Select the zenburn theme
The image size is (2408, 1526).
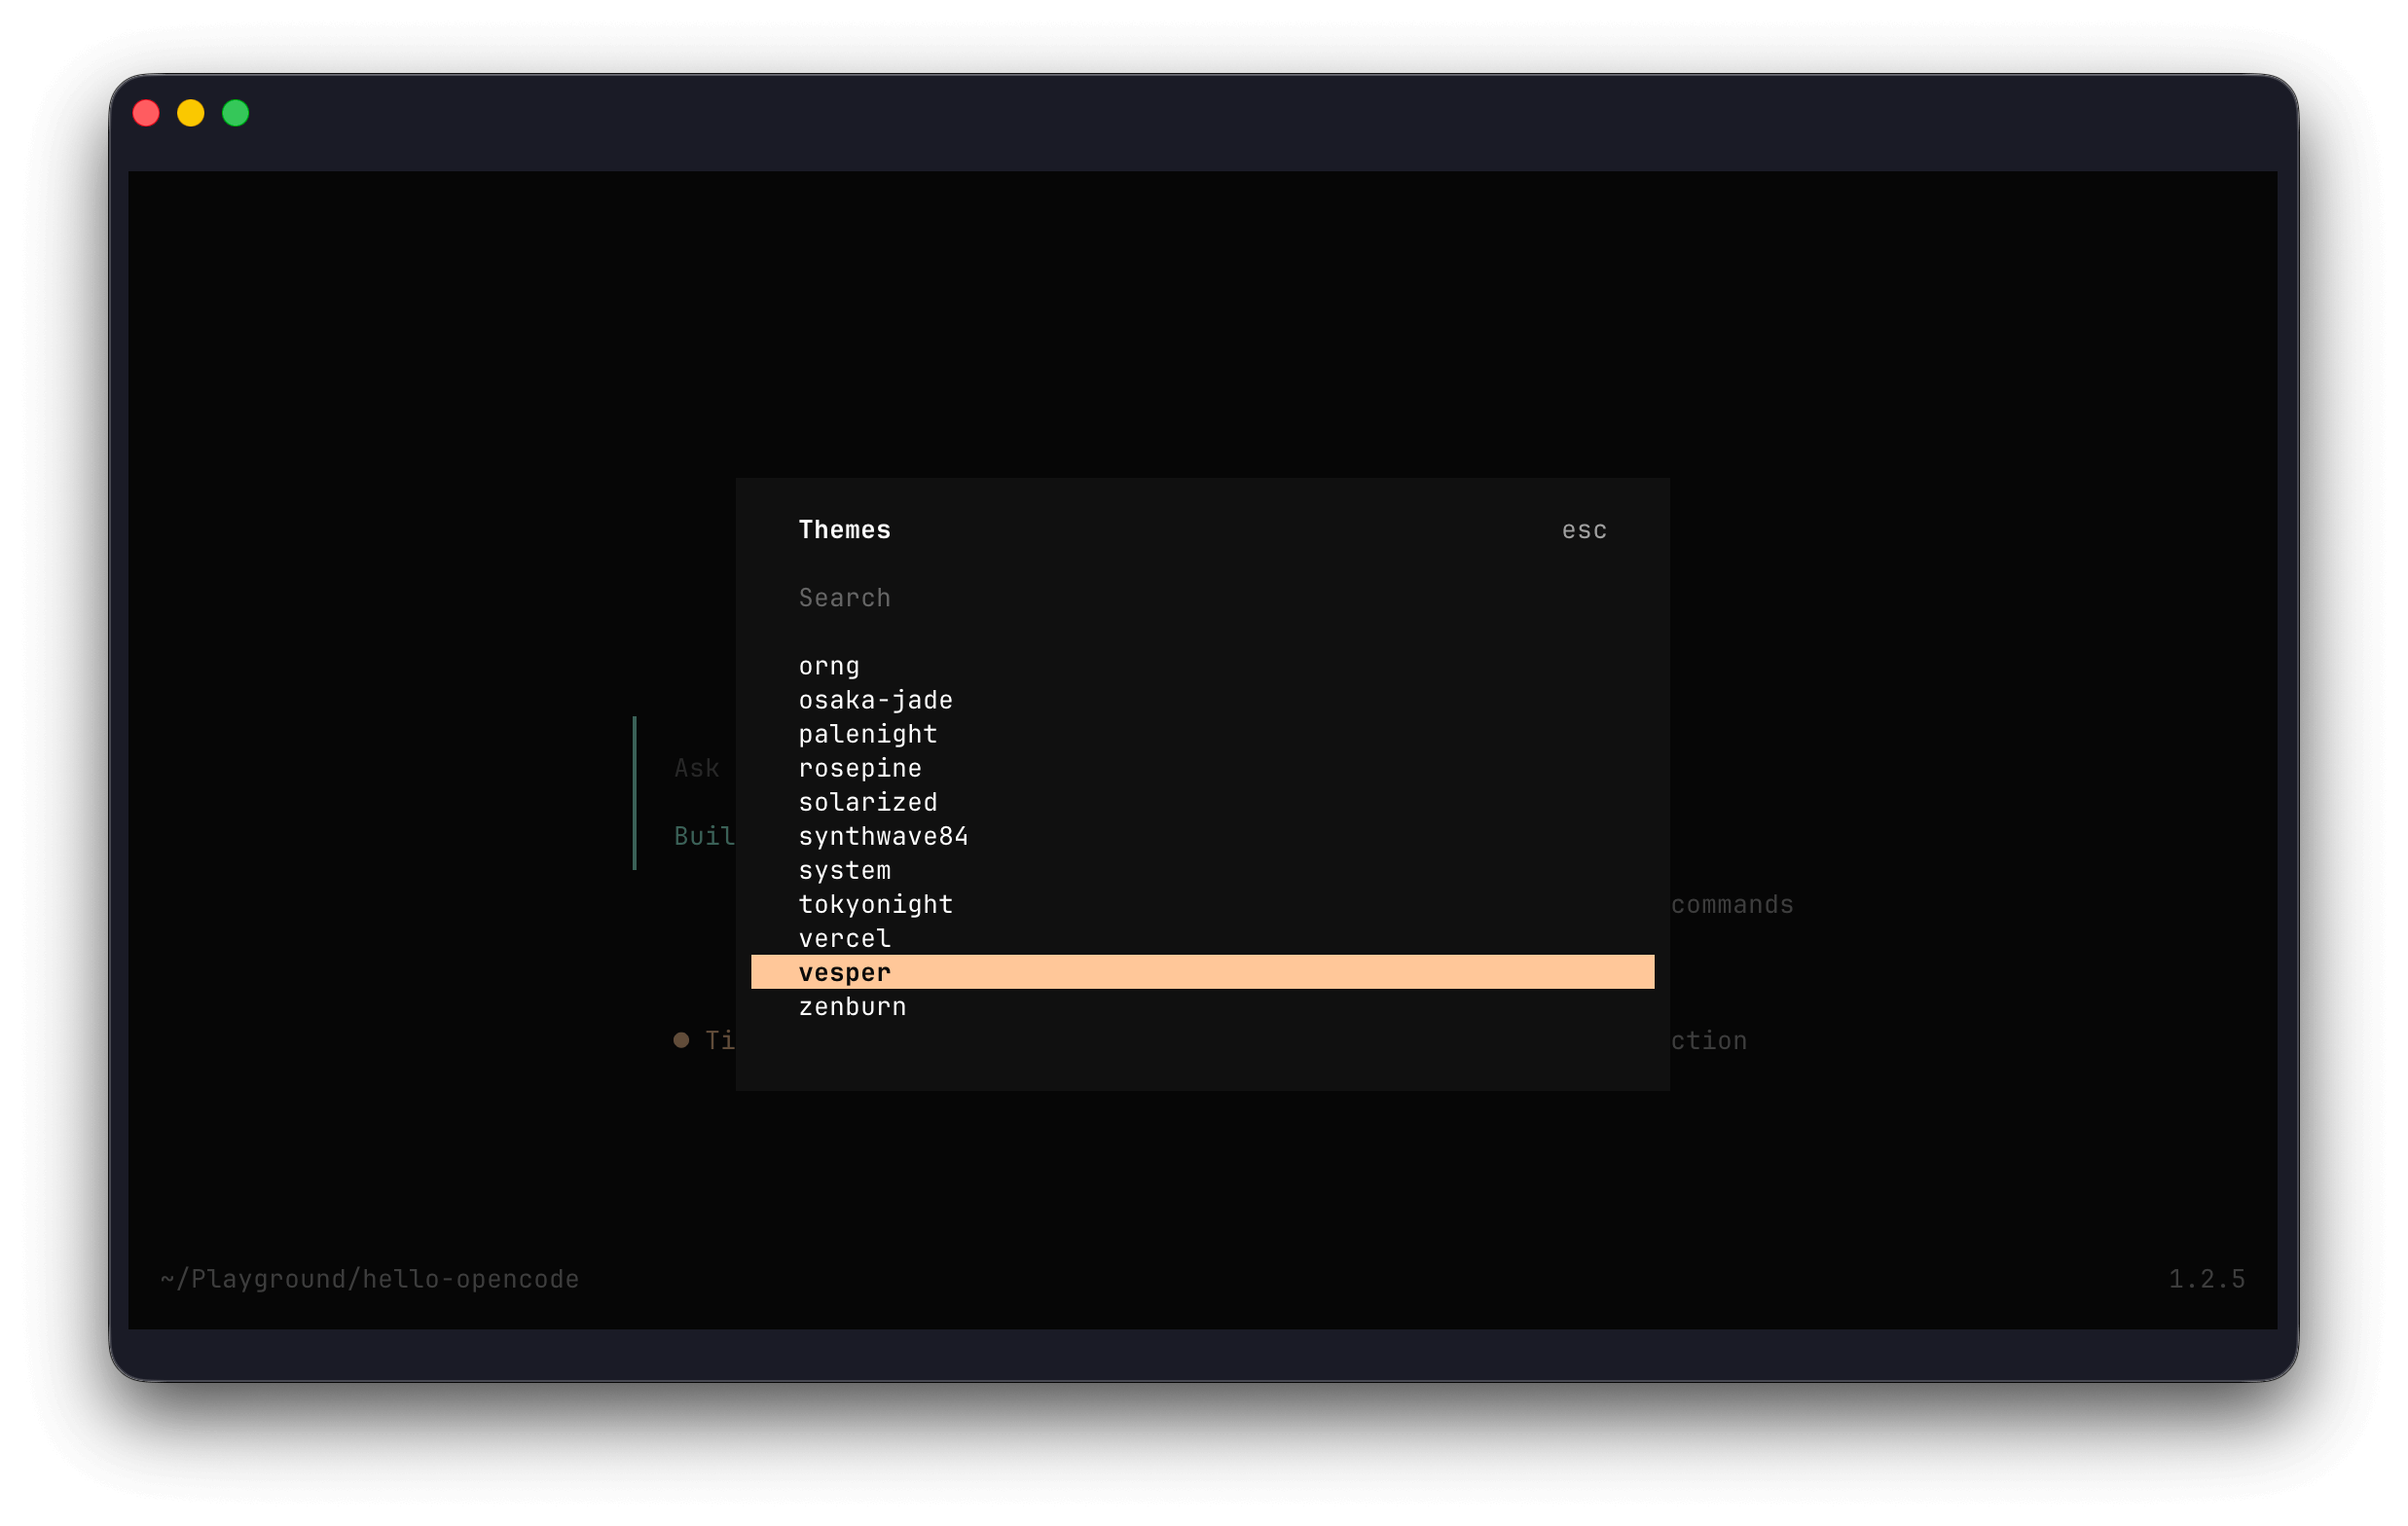852,1006
